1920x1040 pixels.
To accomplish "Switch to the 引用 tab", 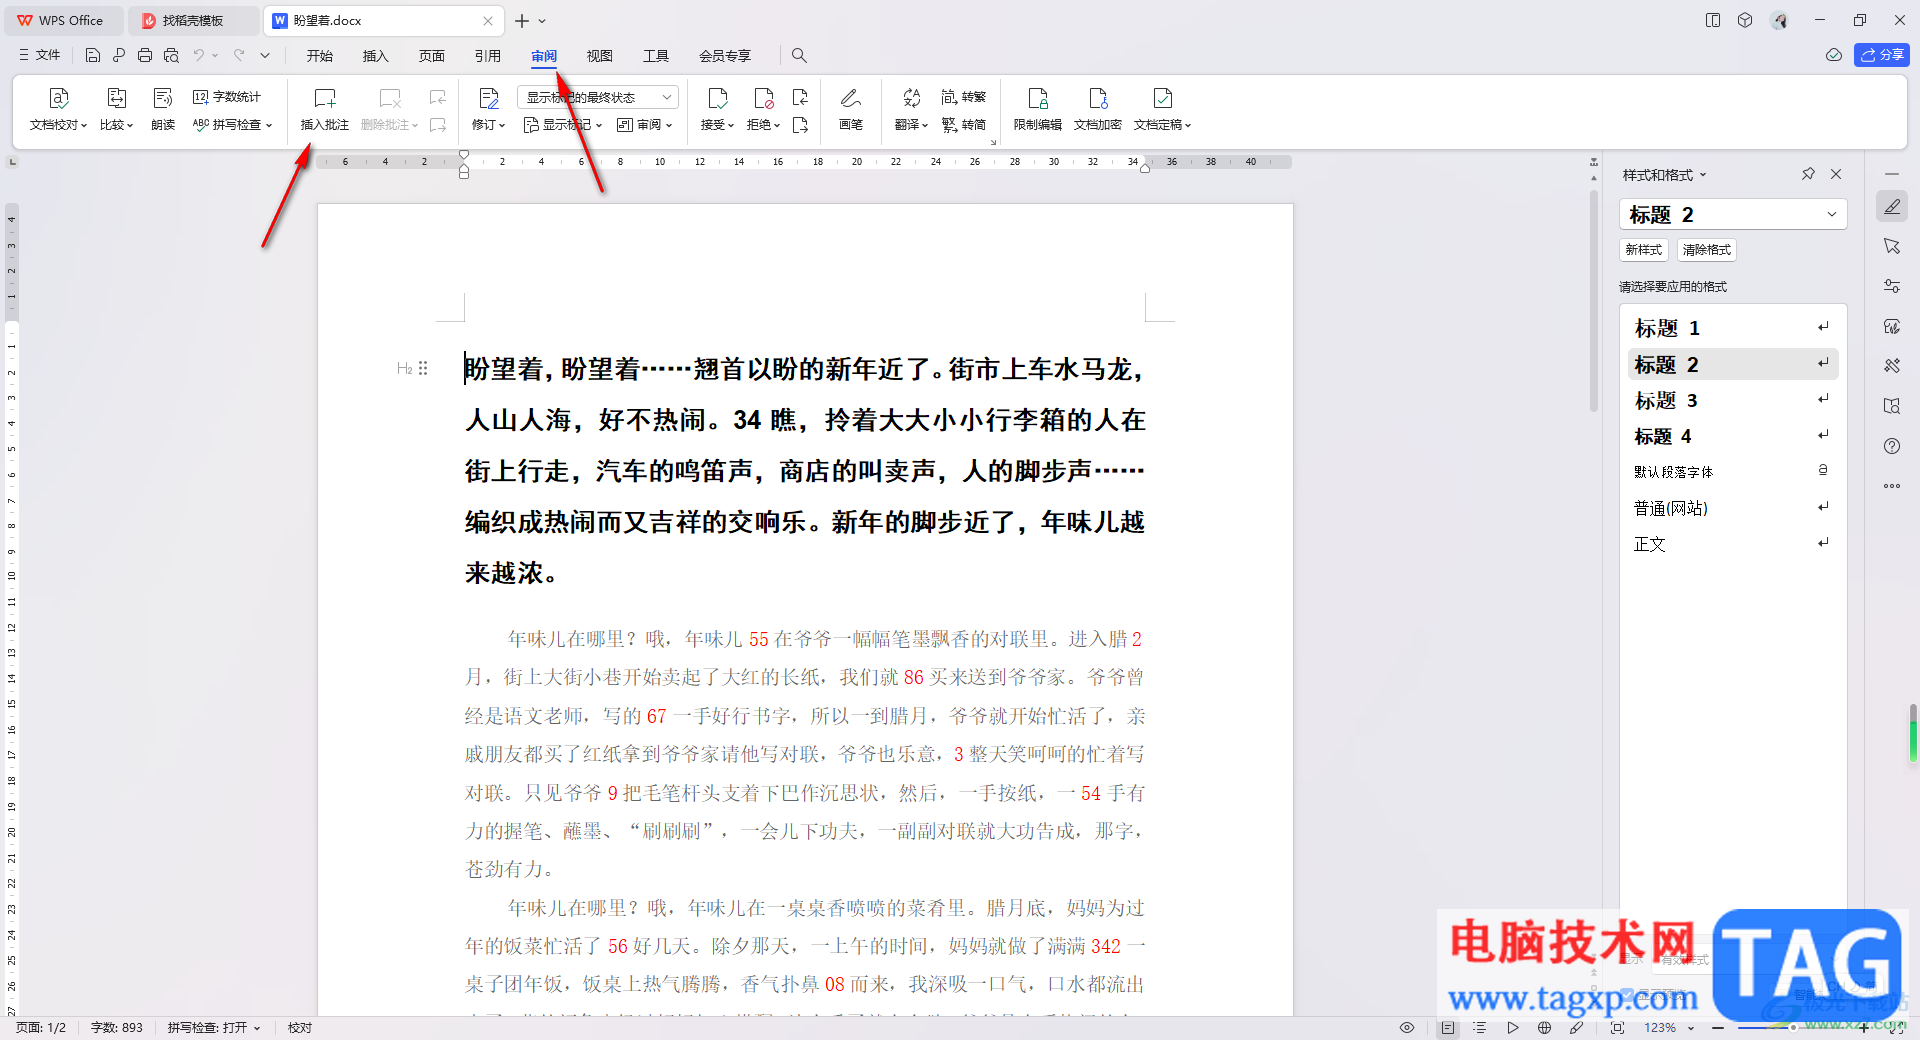I will (x=488, y=56).
